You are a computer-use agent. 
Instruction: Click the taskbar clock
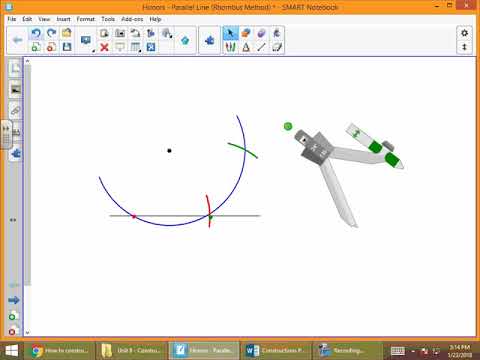459,351
